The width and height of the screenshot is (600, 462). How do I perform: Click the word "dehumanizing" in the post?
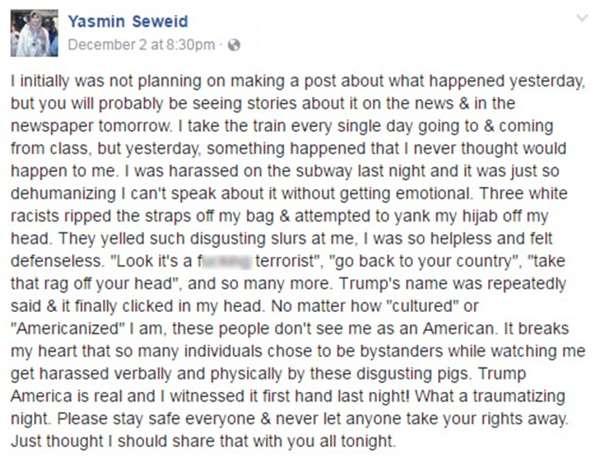point(64,194)
